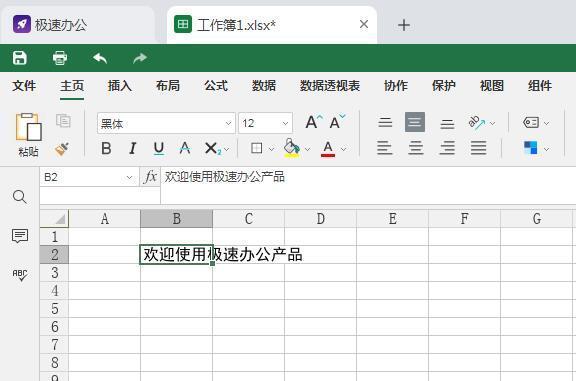
Task: Close the 工作簿1.xlsx tab
Action: (364, 24)
